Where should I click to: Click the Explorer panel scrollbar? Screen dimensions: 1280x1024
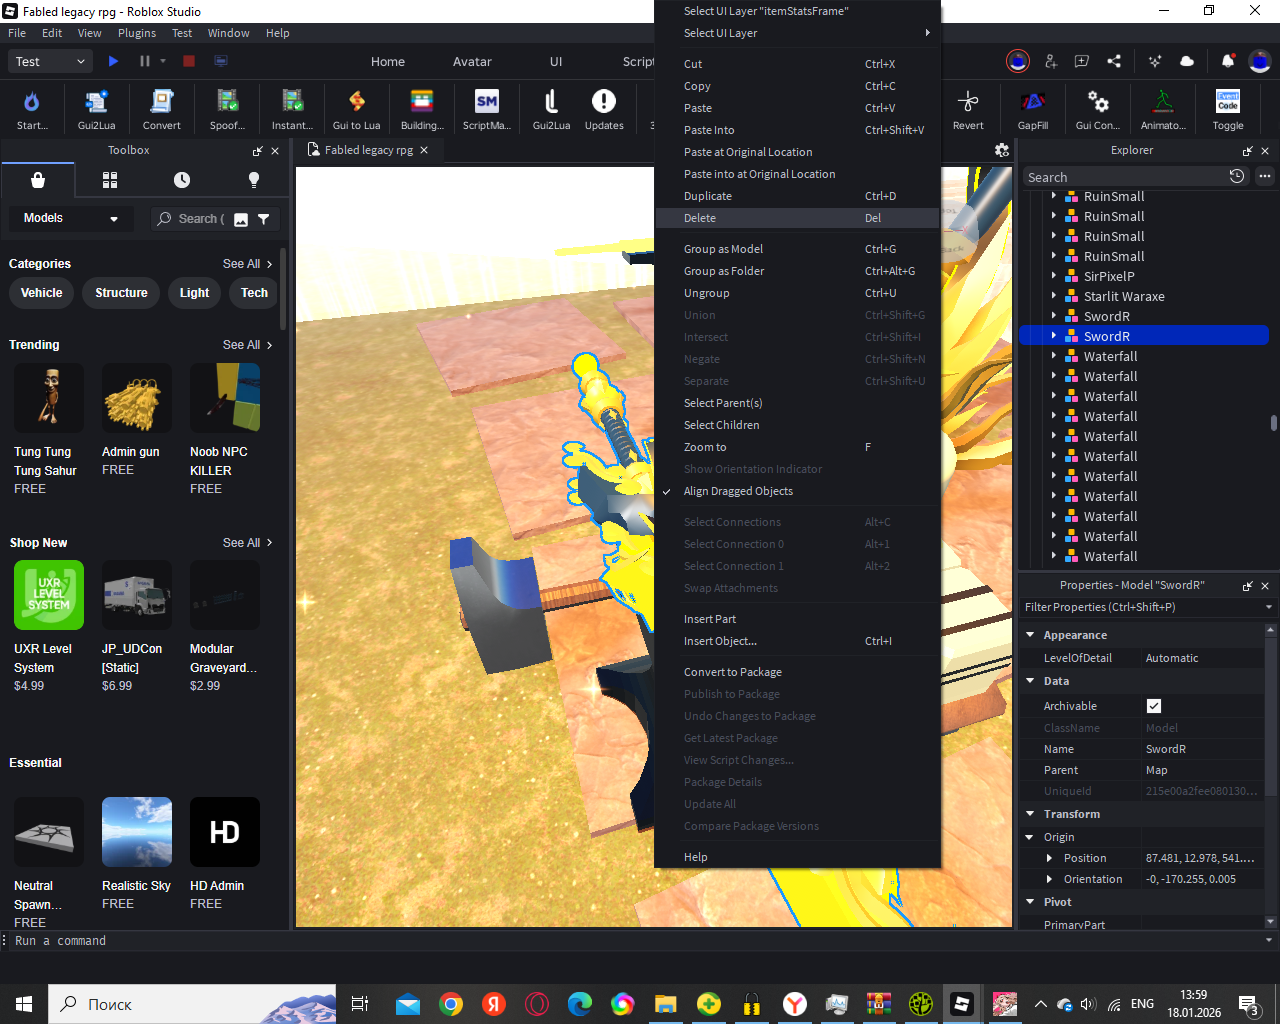(x=1273, y=423)
